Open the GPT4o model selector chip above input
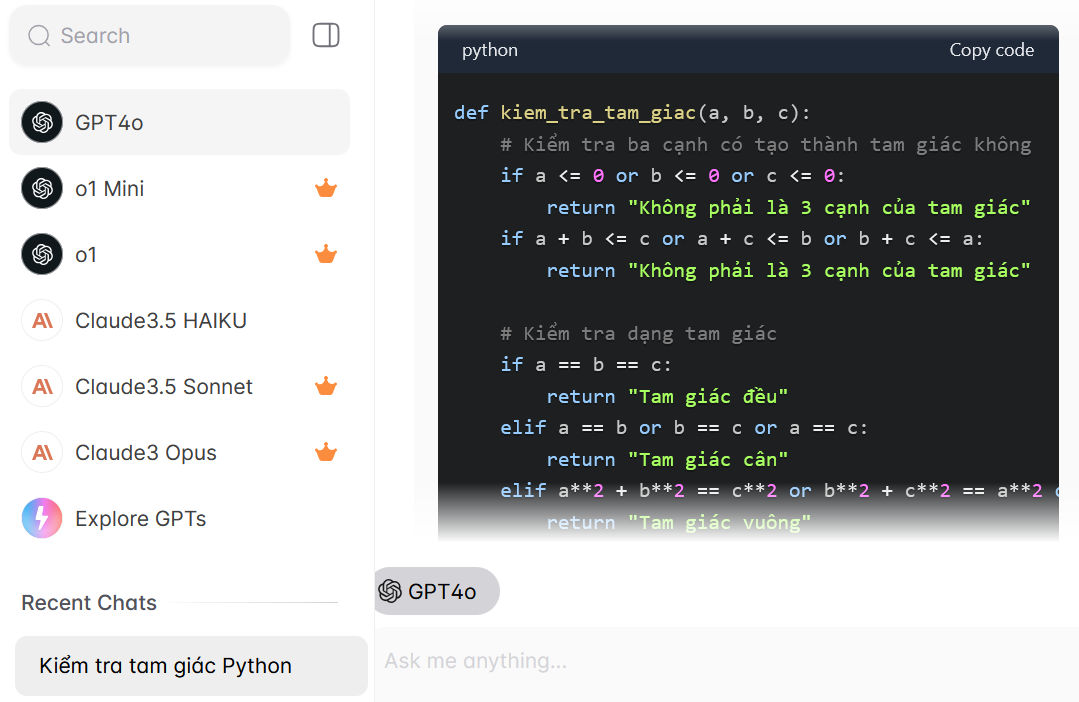Screen dimensions: 1079x702 436,591
